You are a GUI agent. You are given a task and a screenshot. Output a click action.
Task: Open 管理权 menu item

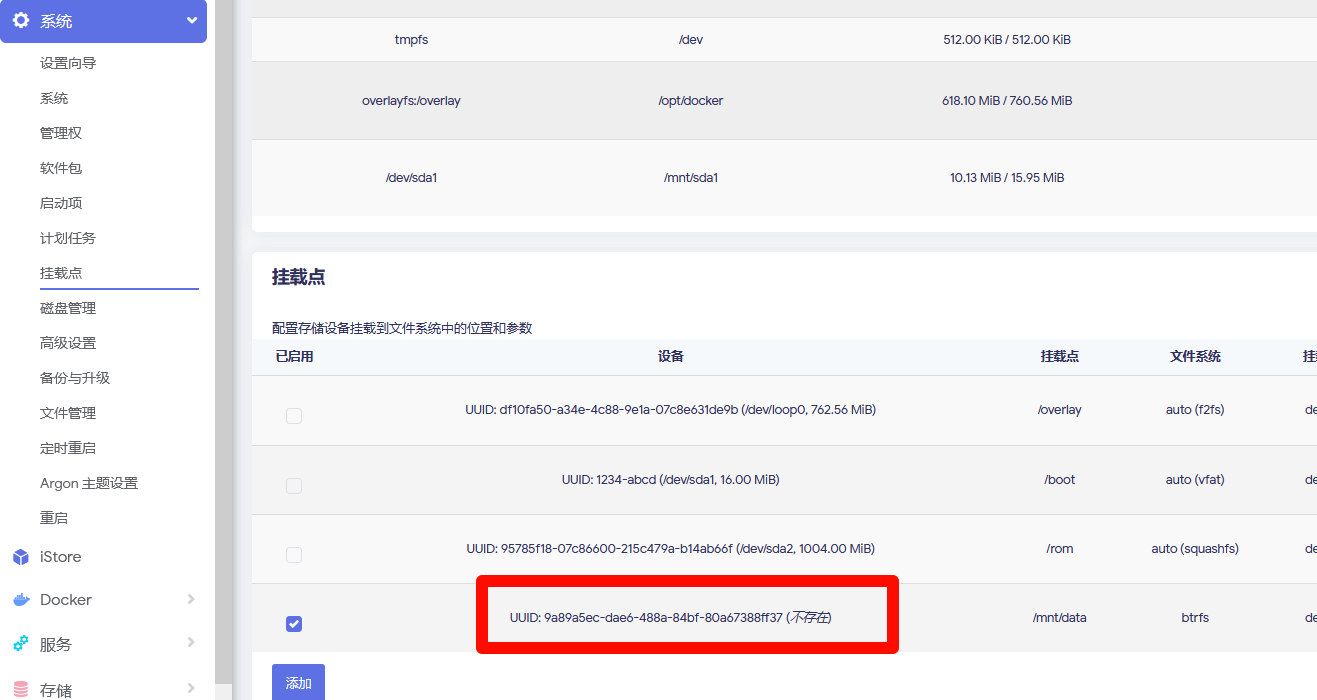(x=61, y=133)
